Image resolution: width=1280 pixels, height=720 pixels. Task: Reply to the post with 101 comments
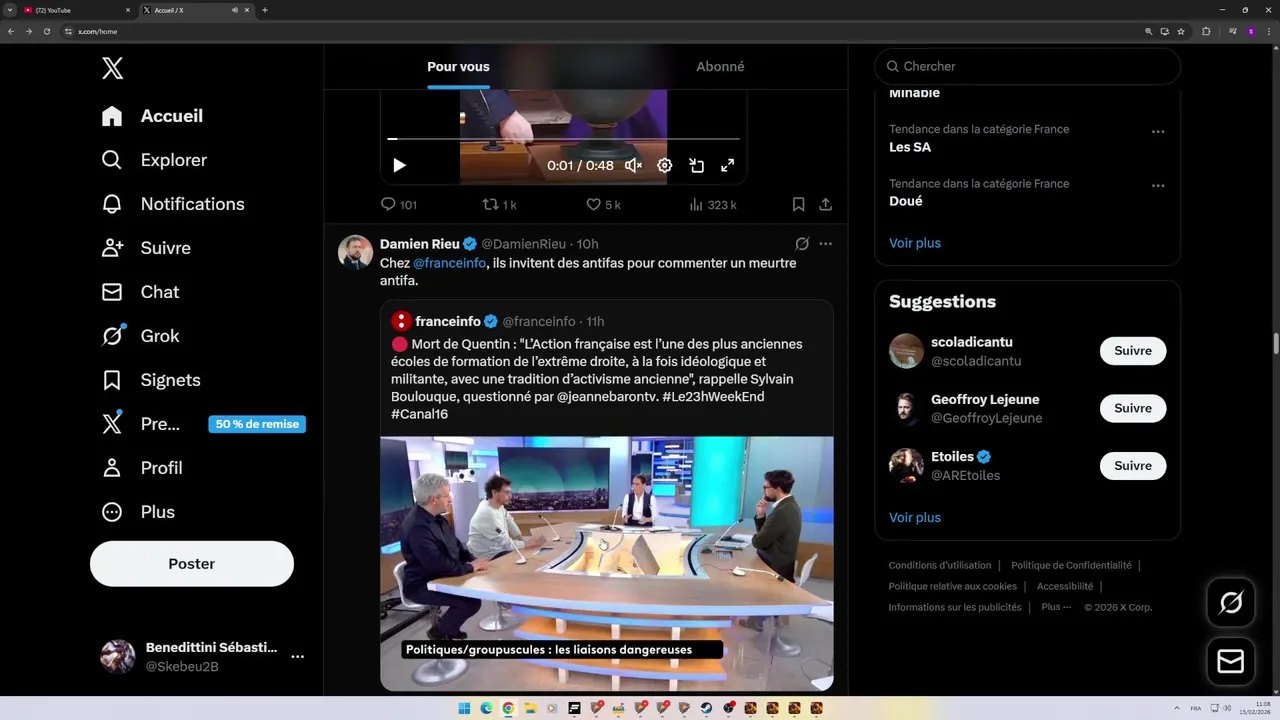click(398, 204)
